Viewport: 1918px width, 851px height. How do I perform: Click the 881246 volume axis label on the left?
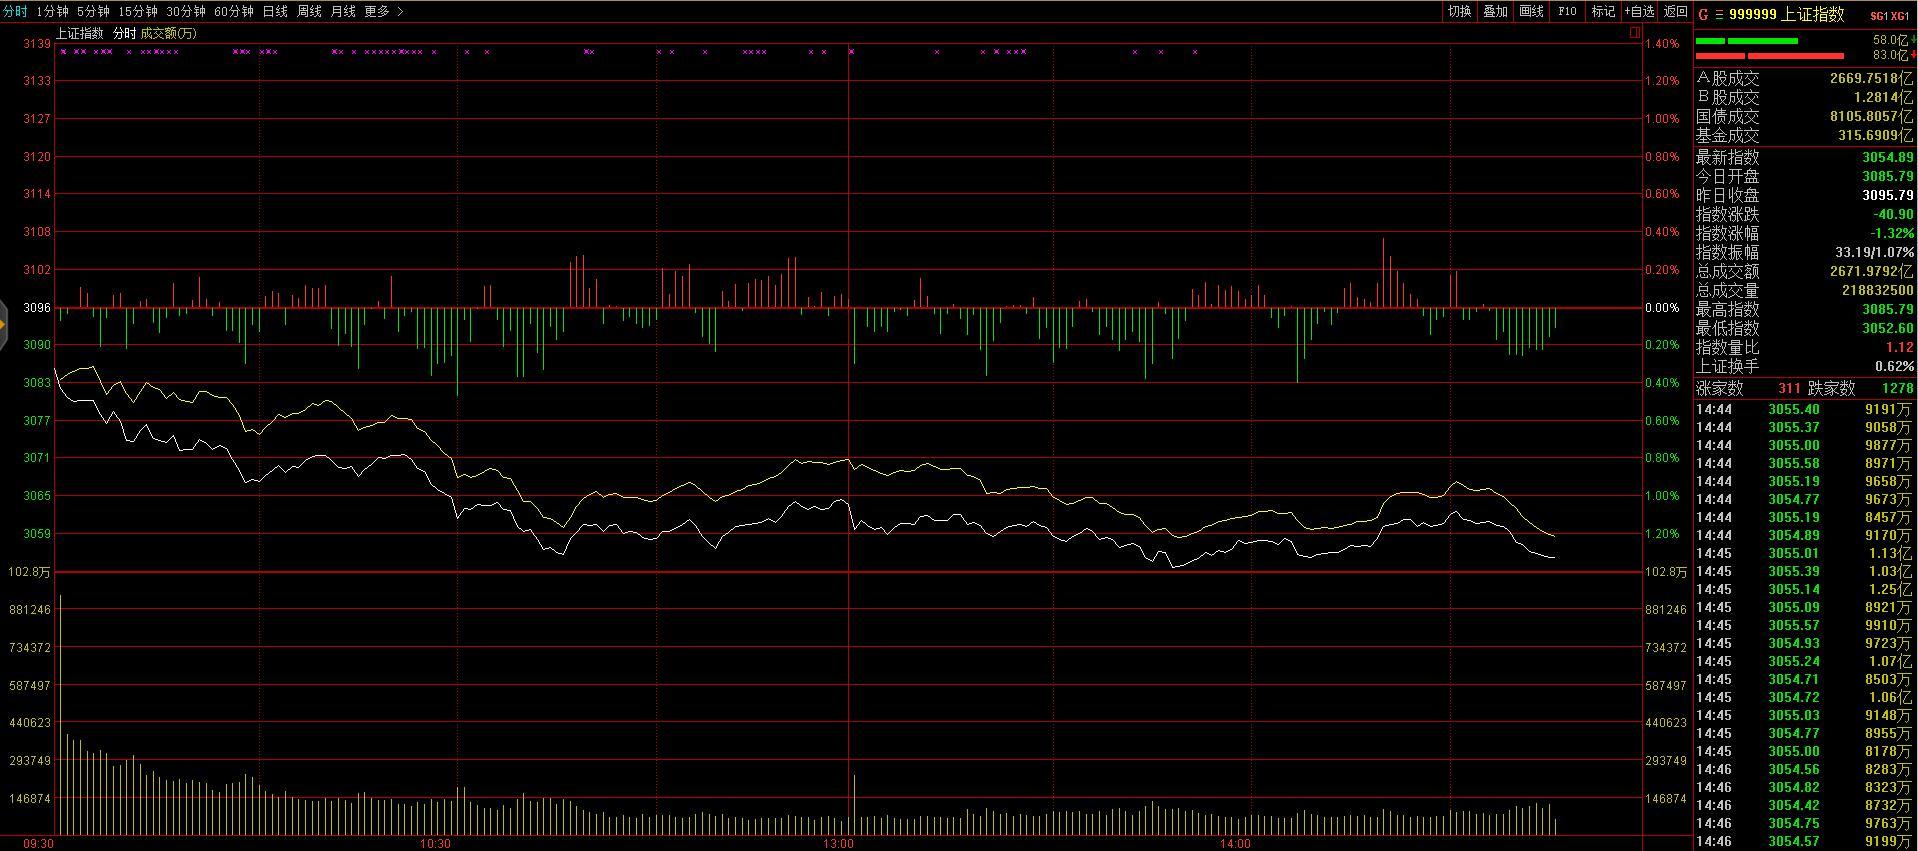click(x=30, y=610)
